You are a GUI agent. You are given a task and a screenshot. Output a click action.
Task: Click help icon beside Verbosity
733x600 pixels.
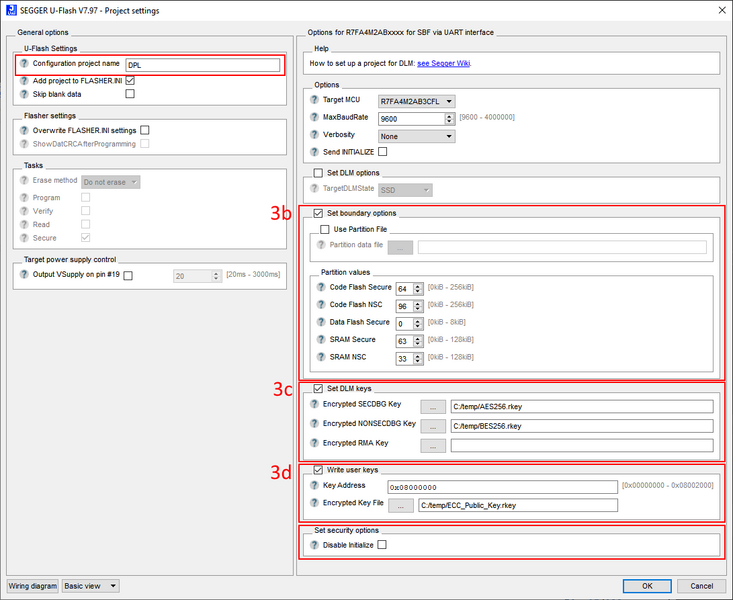pos(315,134)
